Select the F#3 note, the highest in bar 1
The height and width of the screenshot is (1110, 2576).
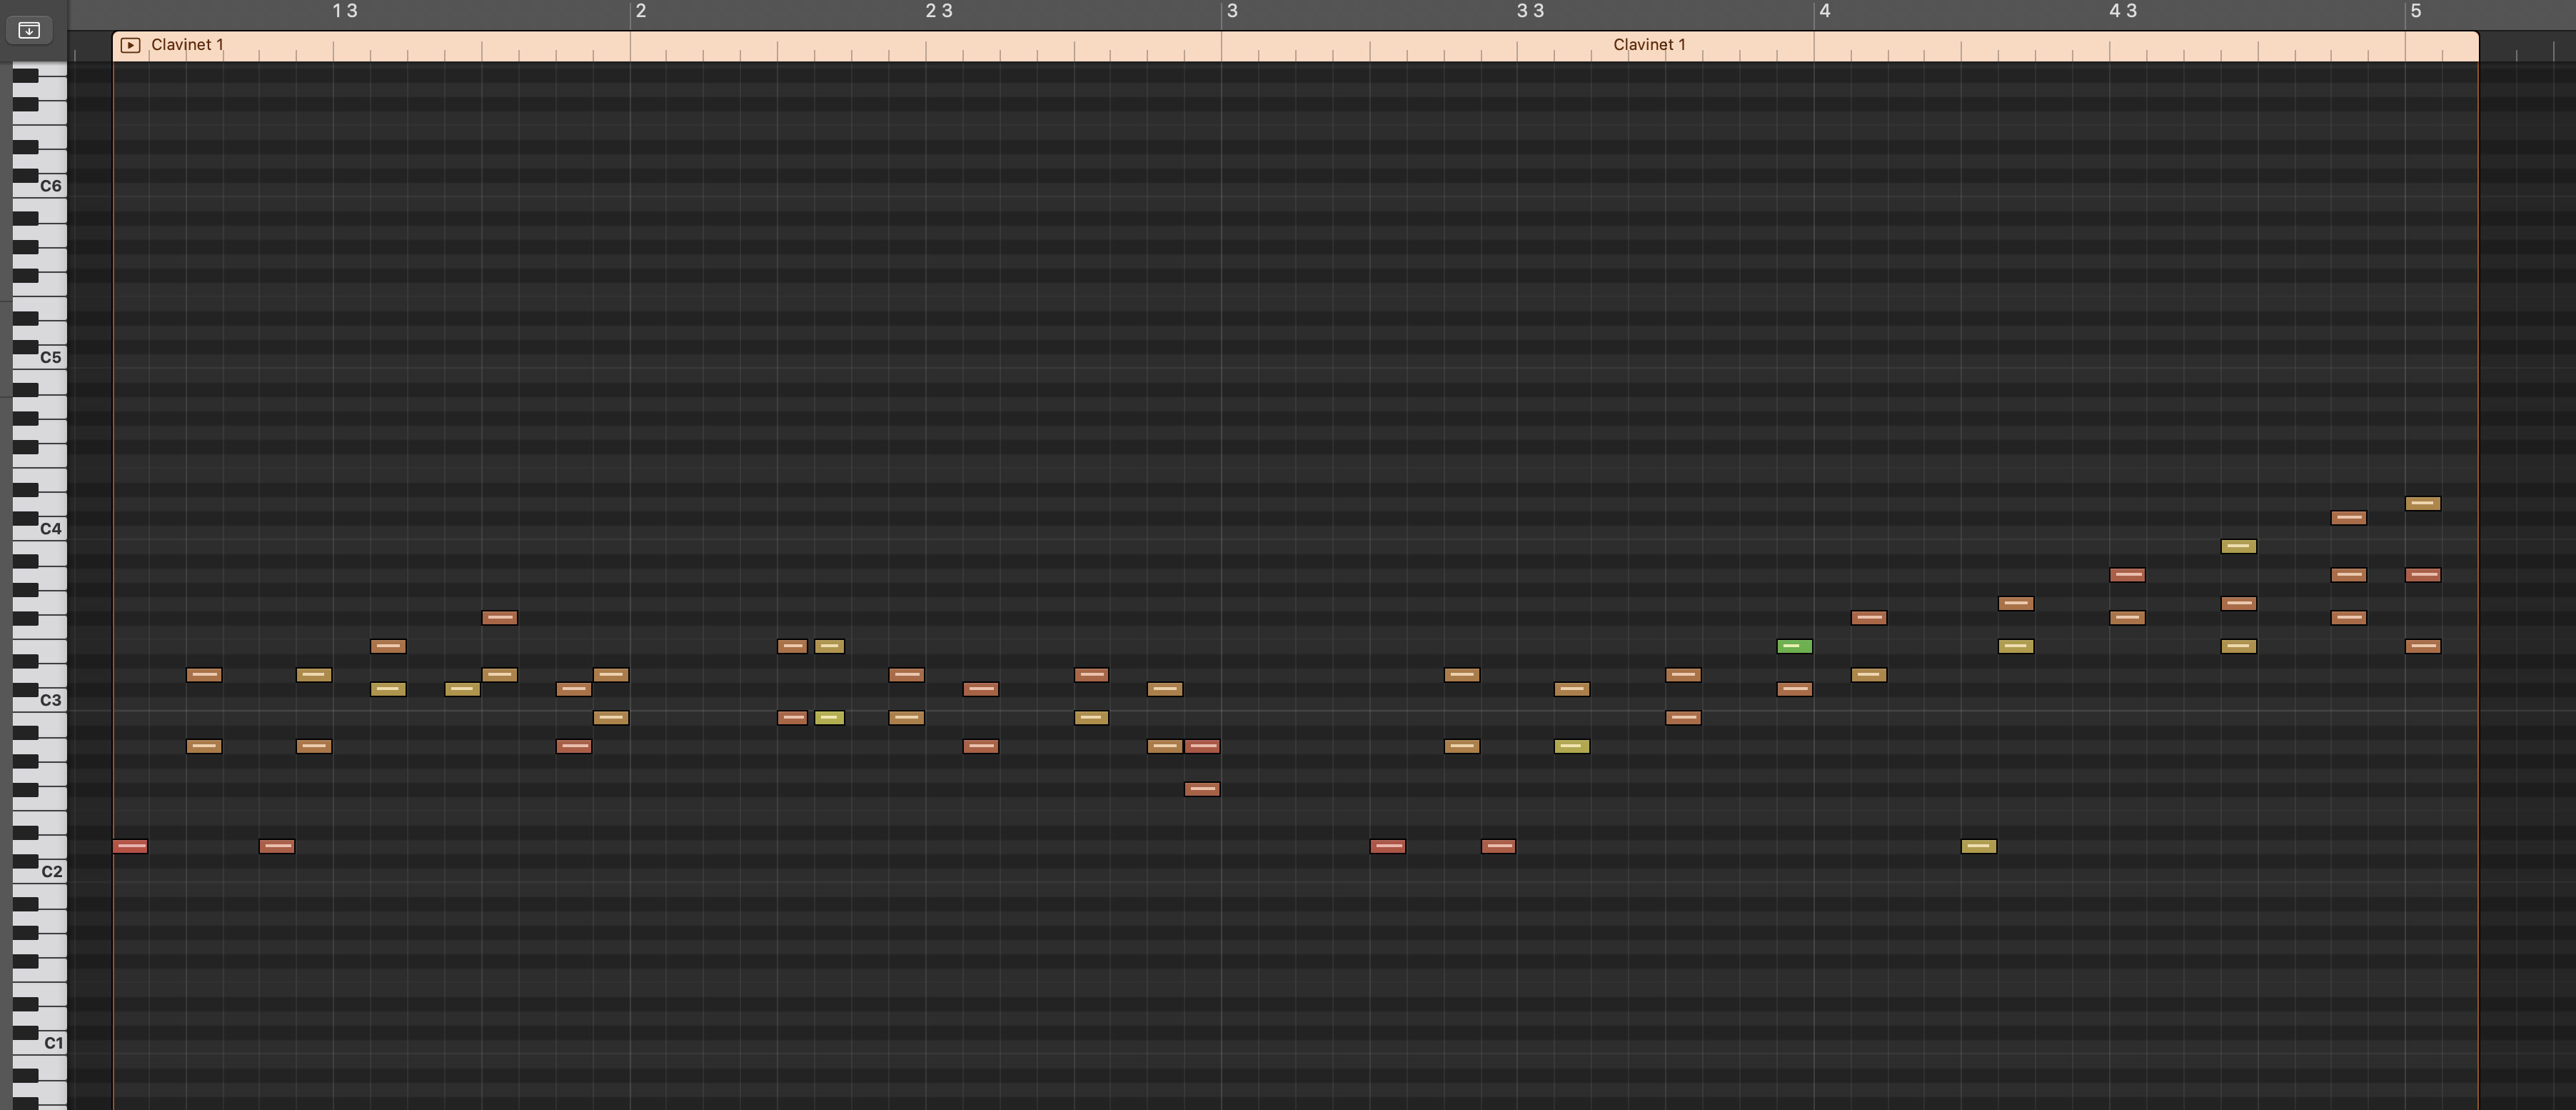[x=499, y=617]
